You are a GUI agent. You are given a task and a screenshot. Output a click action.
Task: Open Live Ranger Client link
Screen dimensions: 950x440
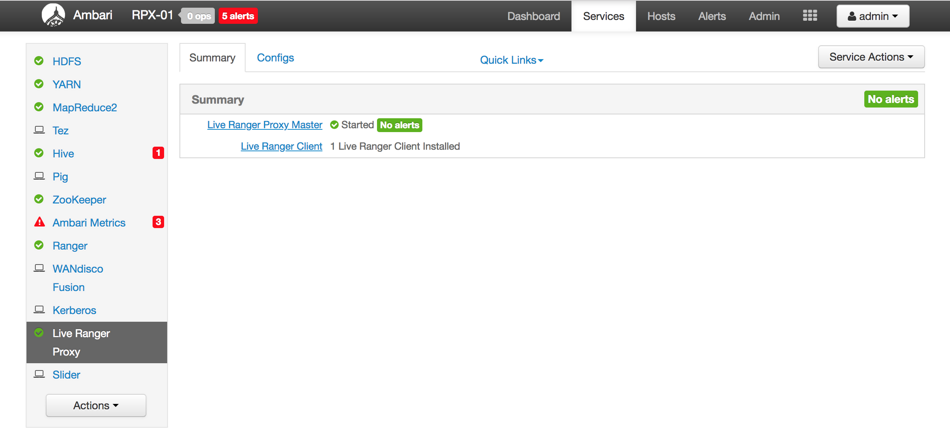[281, 146]
